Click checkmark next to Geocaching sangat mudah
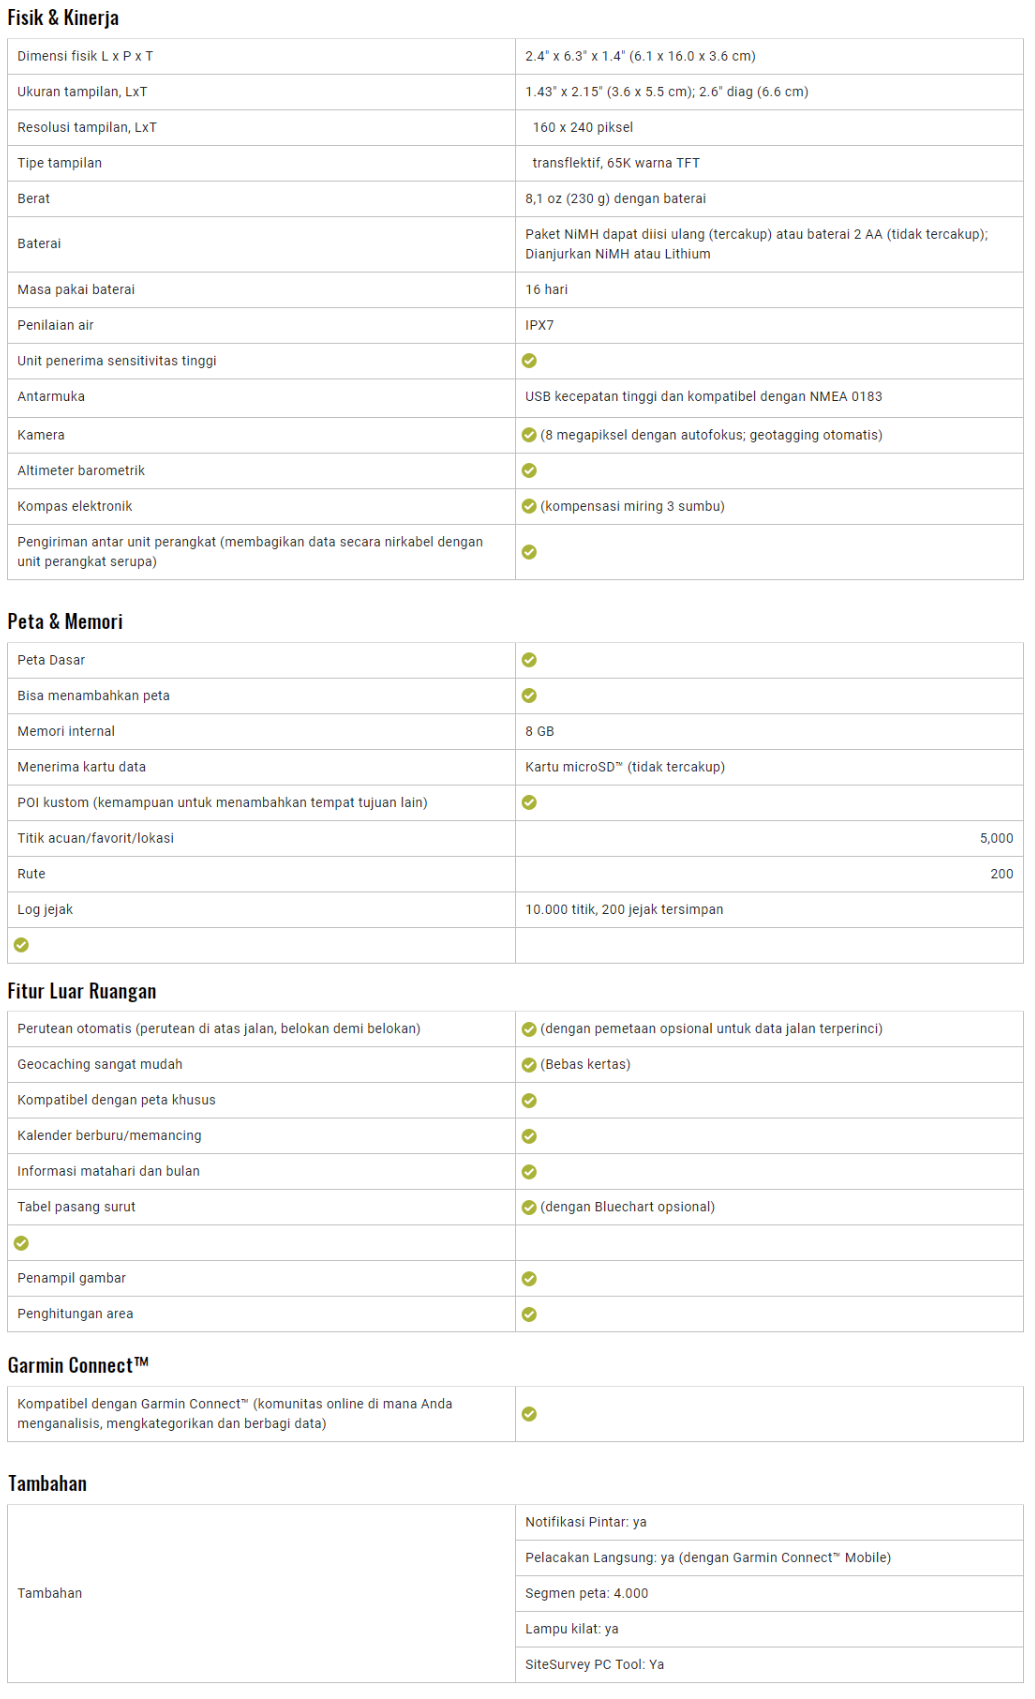The image size is (1035, 1699). click(x=529, y=1065)
